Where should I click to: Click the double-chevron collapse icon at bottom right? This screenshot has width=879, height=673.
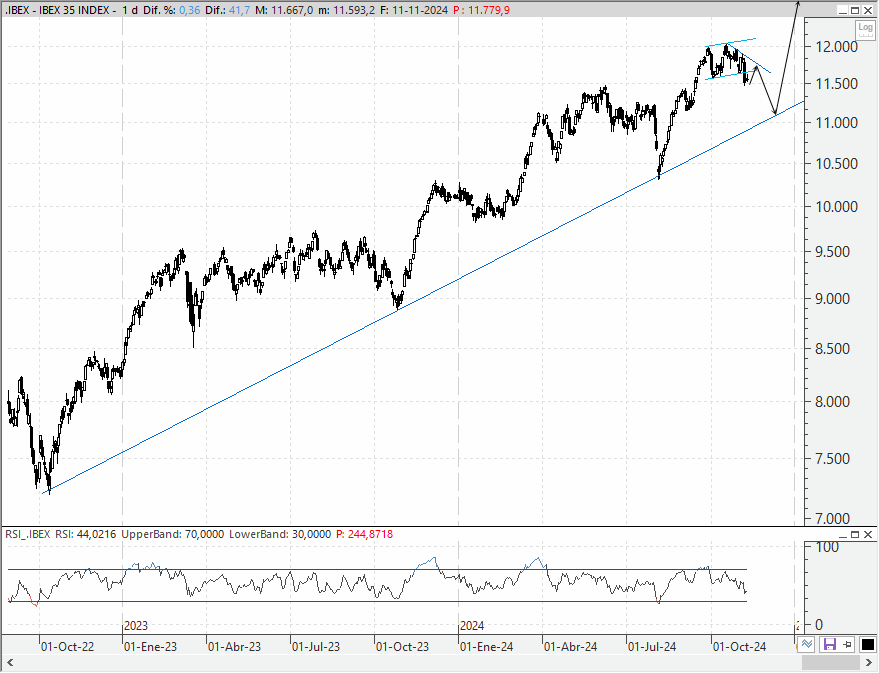coord(807,644)
